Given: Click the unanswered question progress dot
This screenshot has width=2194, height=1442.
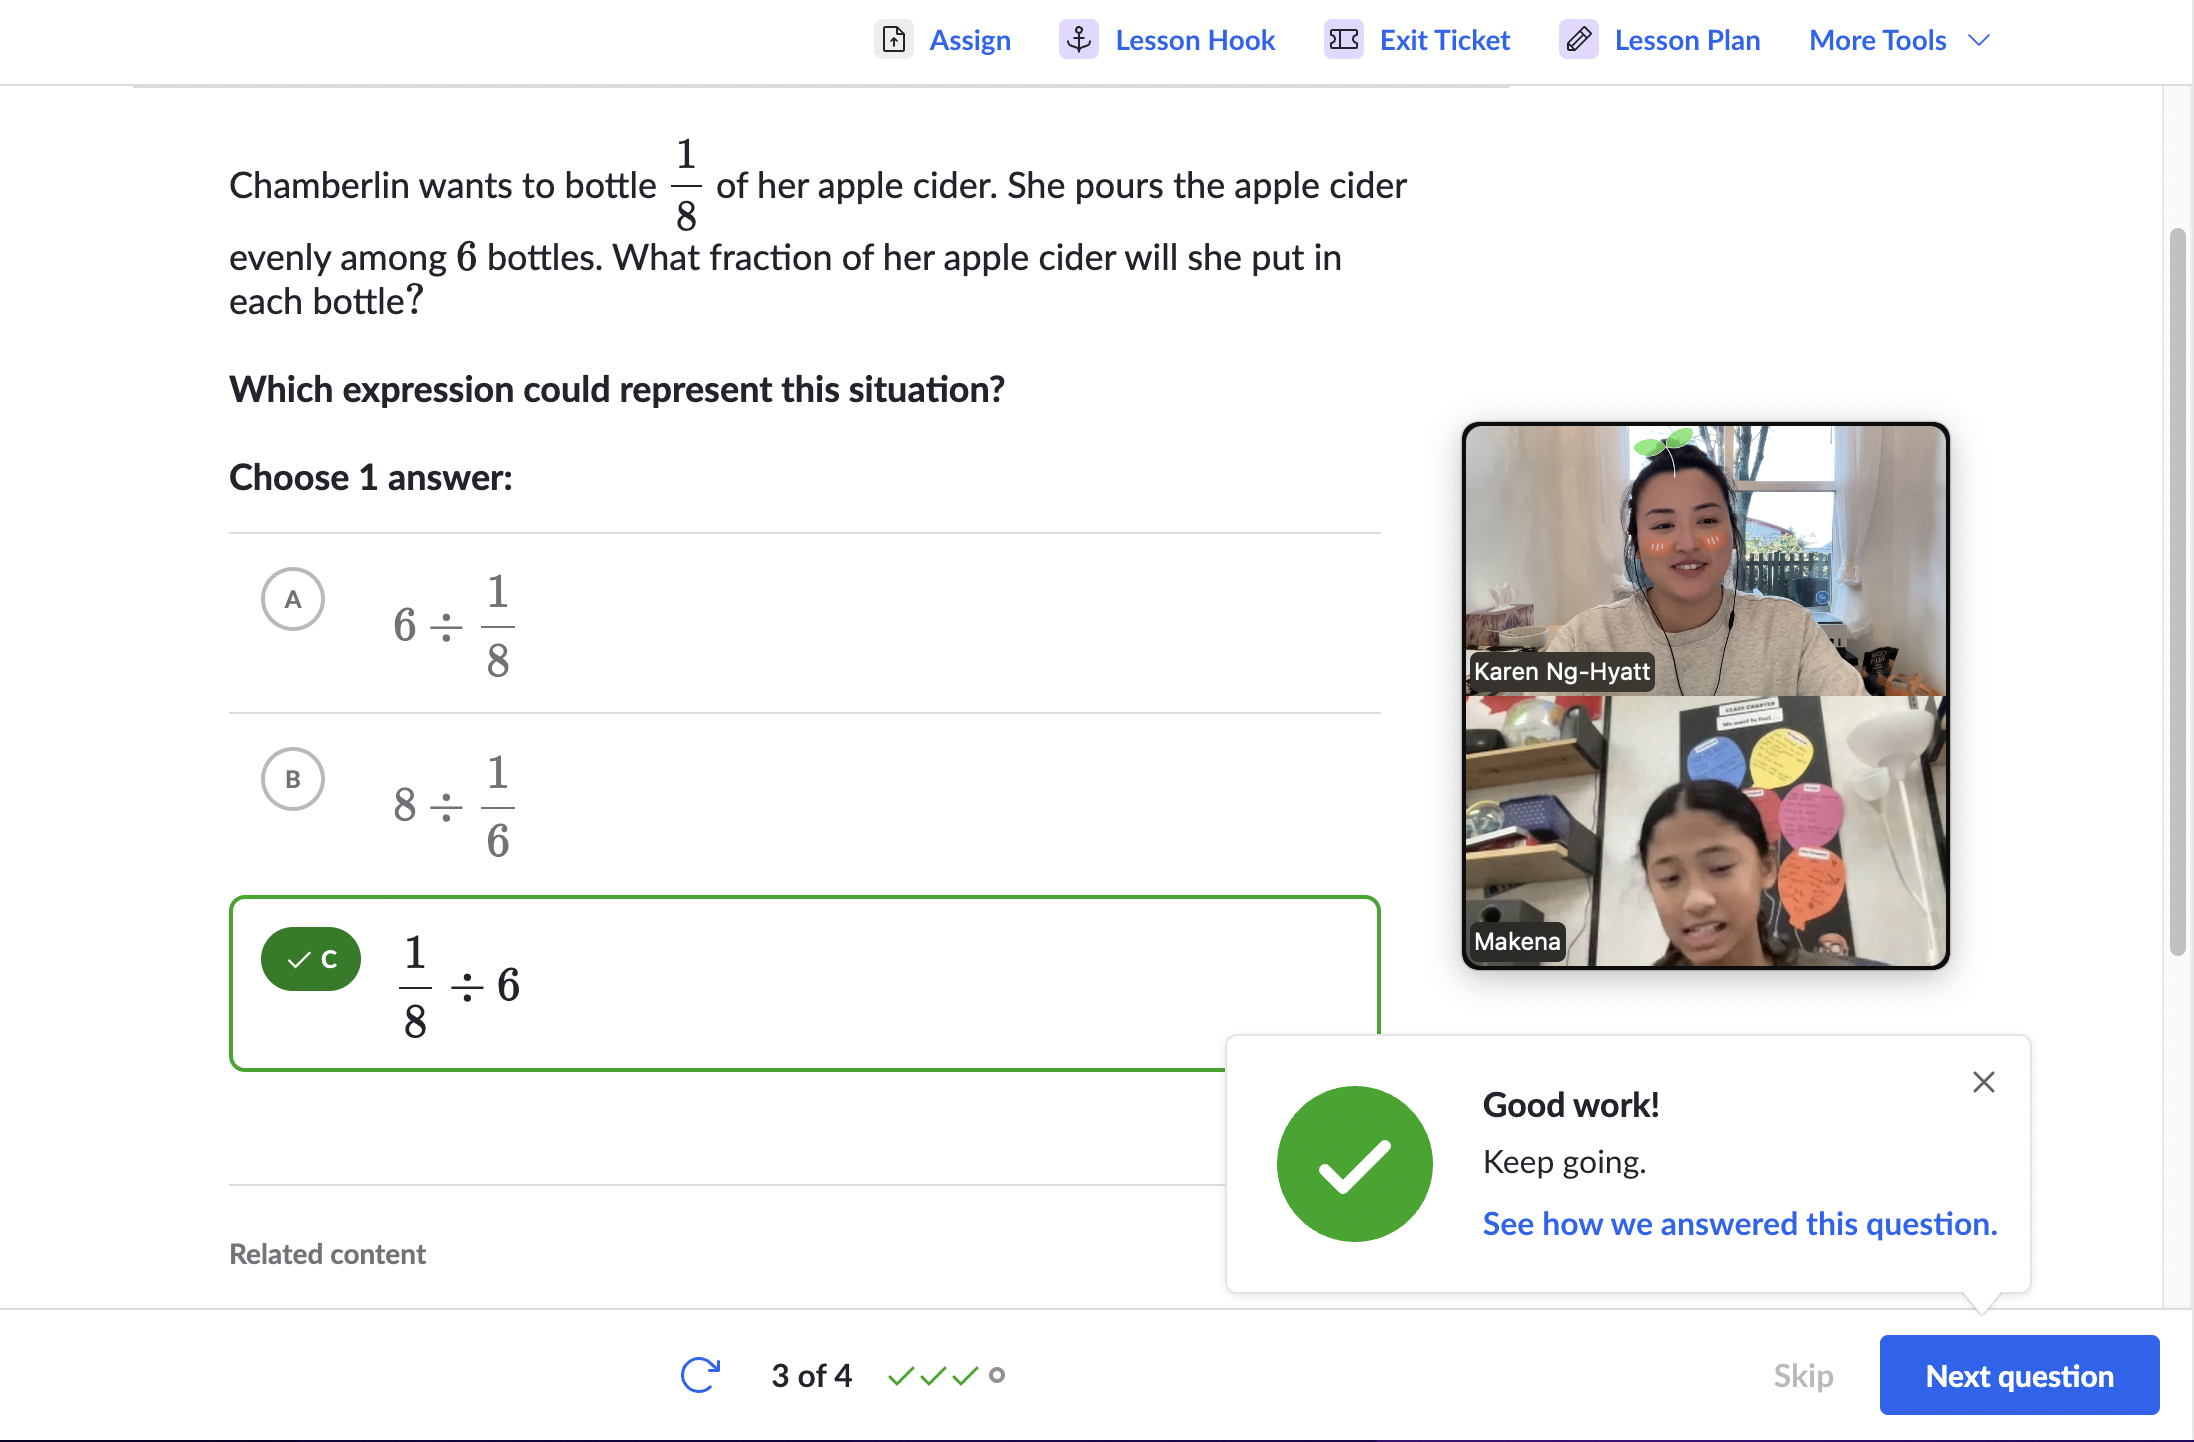Looking at the screenshot, I should pos(997,1375).
